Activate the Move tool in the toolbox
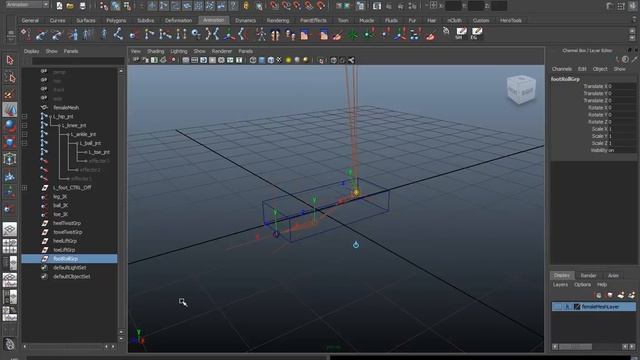The height and width of the screenshot is (360, 640). click(10, 110)
